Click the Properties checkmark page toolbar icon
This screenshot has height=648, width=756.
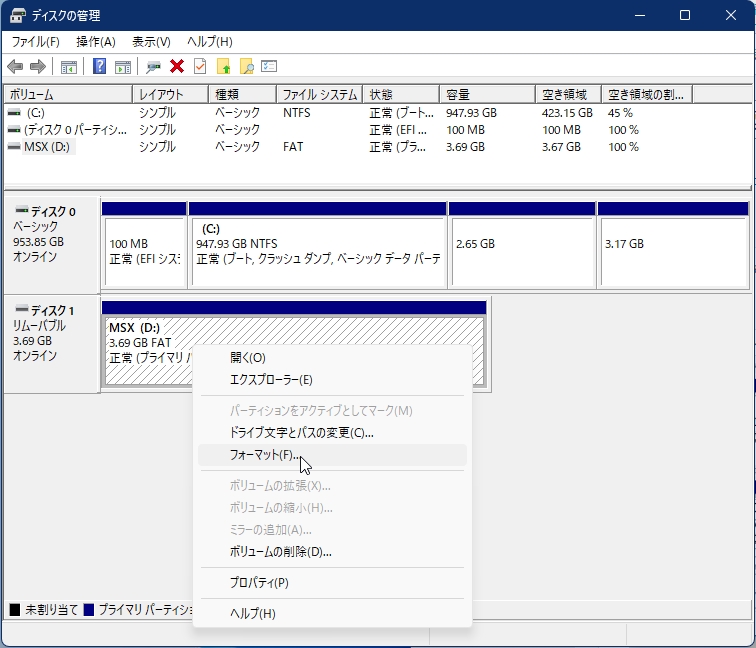(200, 66)
